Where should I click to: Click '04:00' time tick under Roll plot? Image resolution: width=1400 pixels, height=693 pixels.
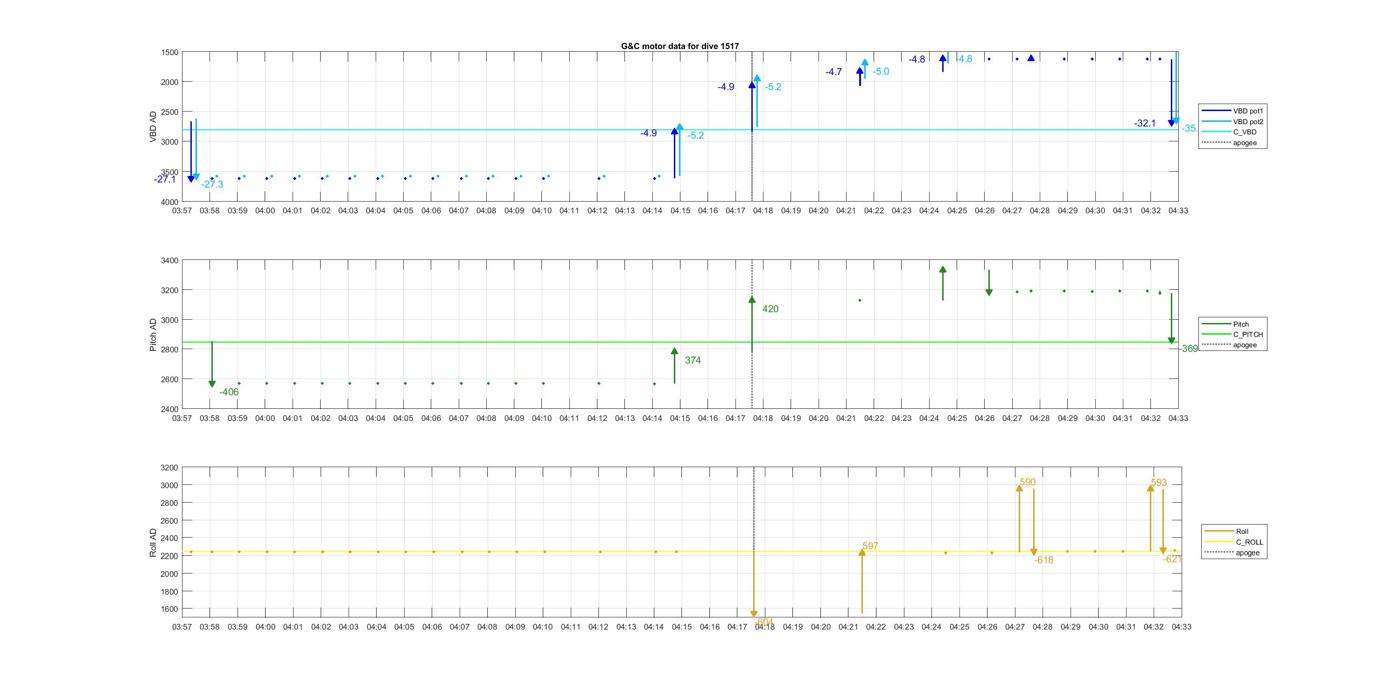(265, 627)
